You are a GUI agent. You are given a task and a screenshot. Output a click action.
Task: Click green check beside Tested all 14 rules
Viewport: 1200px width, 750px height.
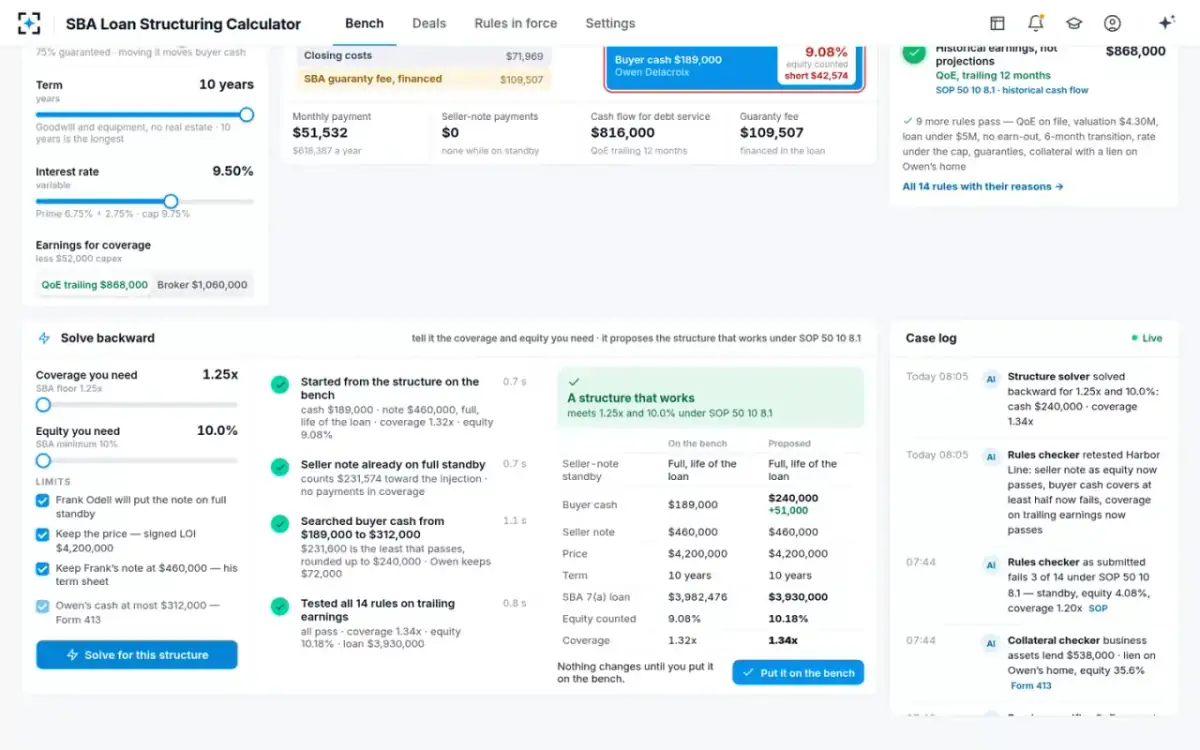[281, 606]
